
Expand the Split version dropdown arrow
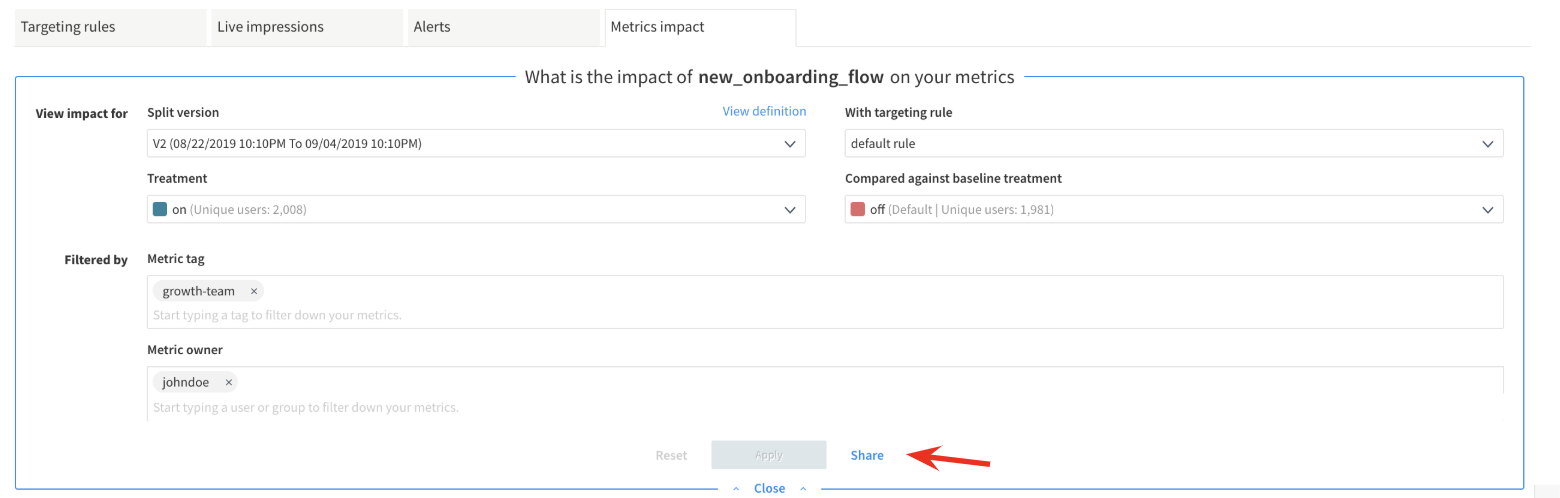[790, 144]
